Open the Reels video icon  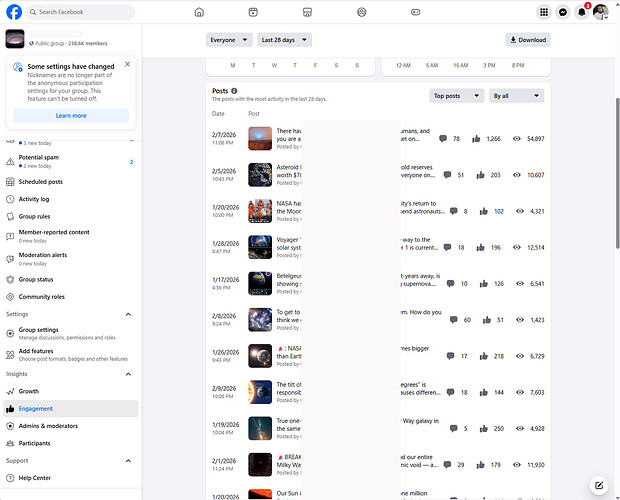click(253, 12)
